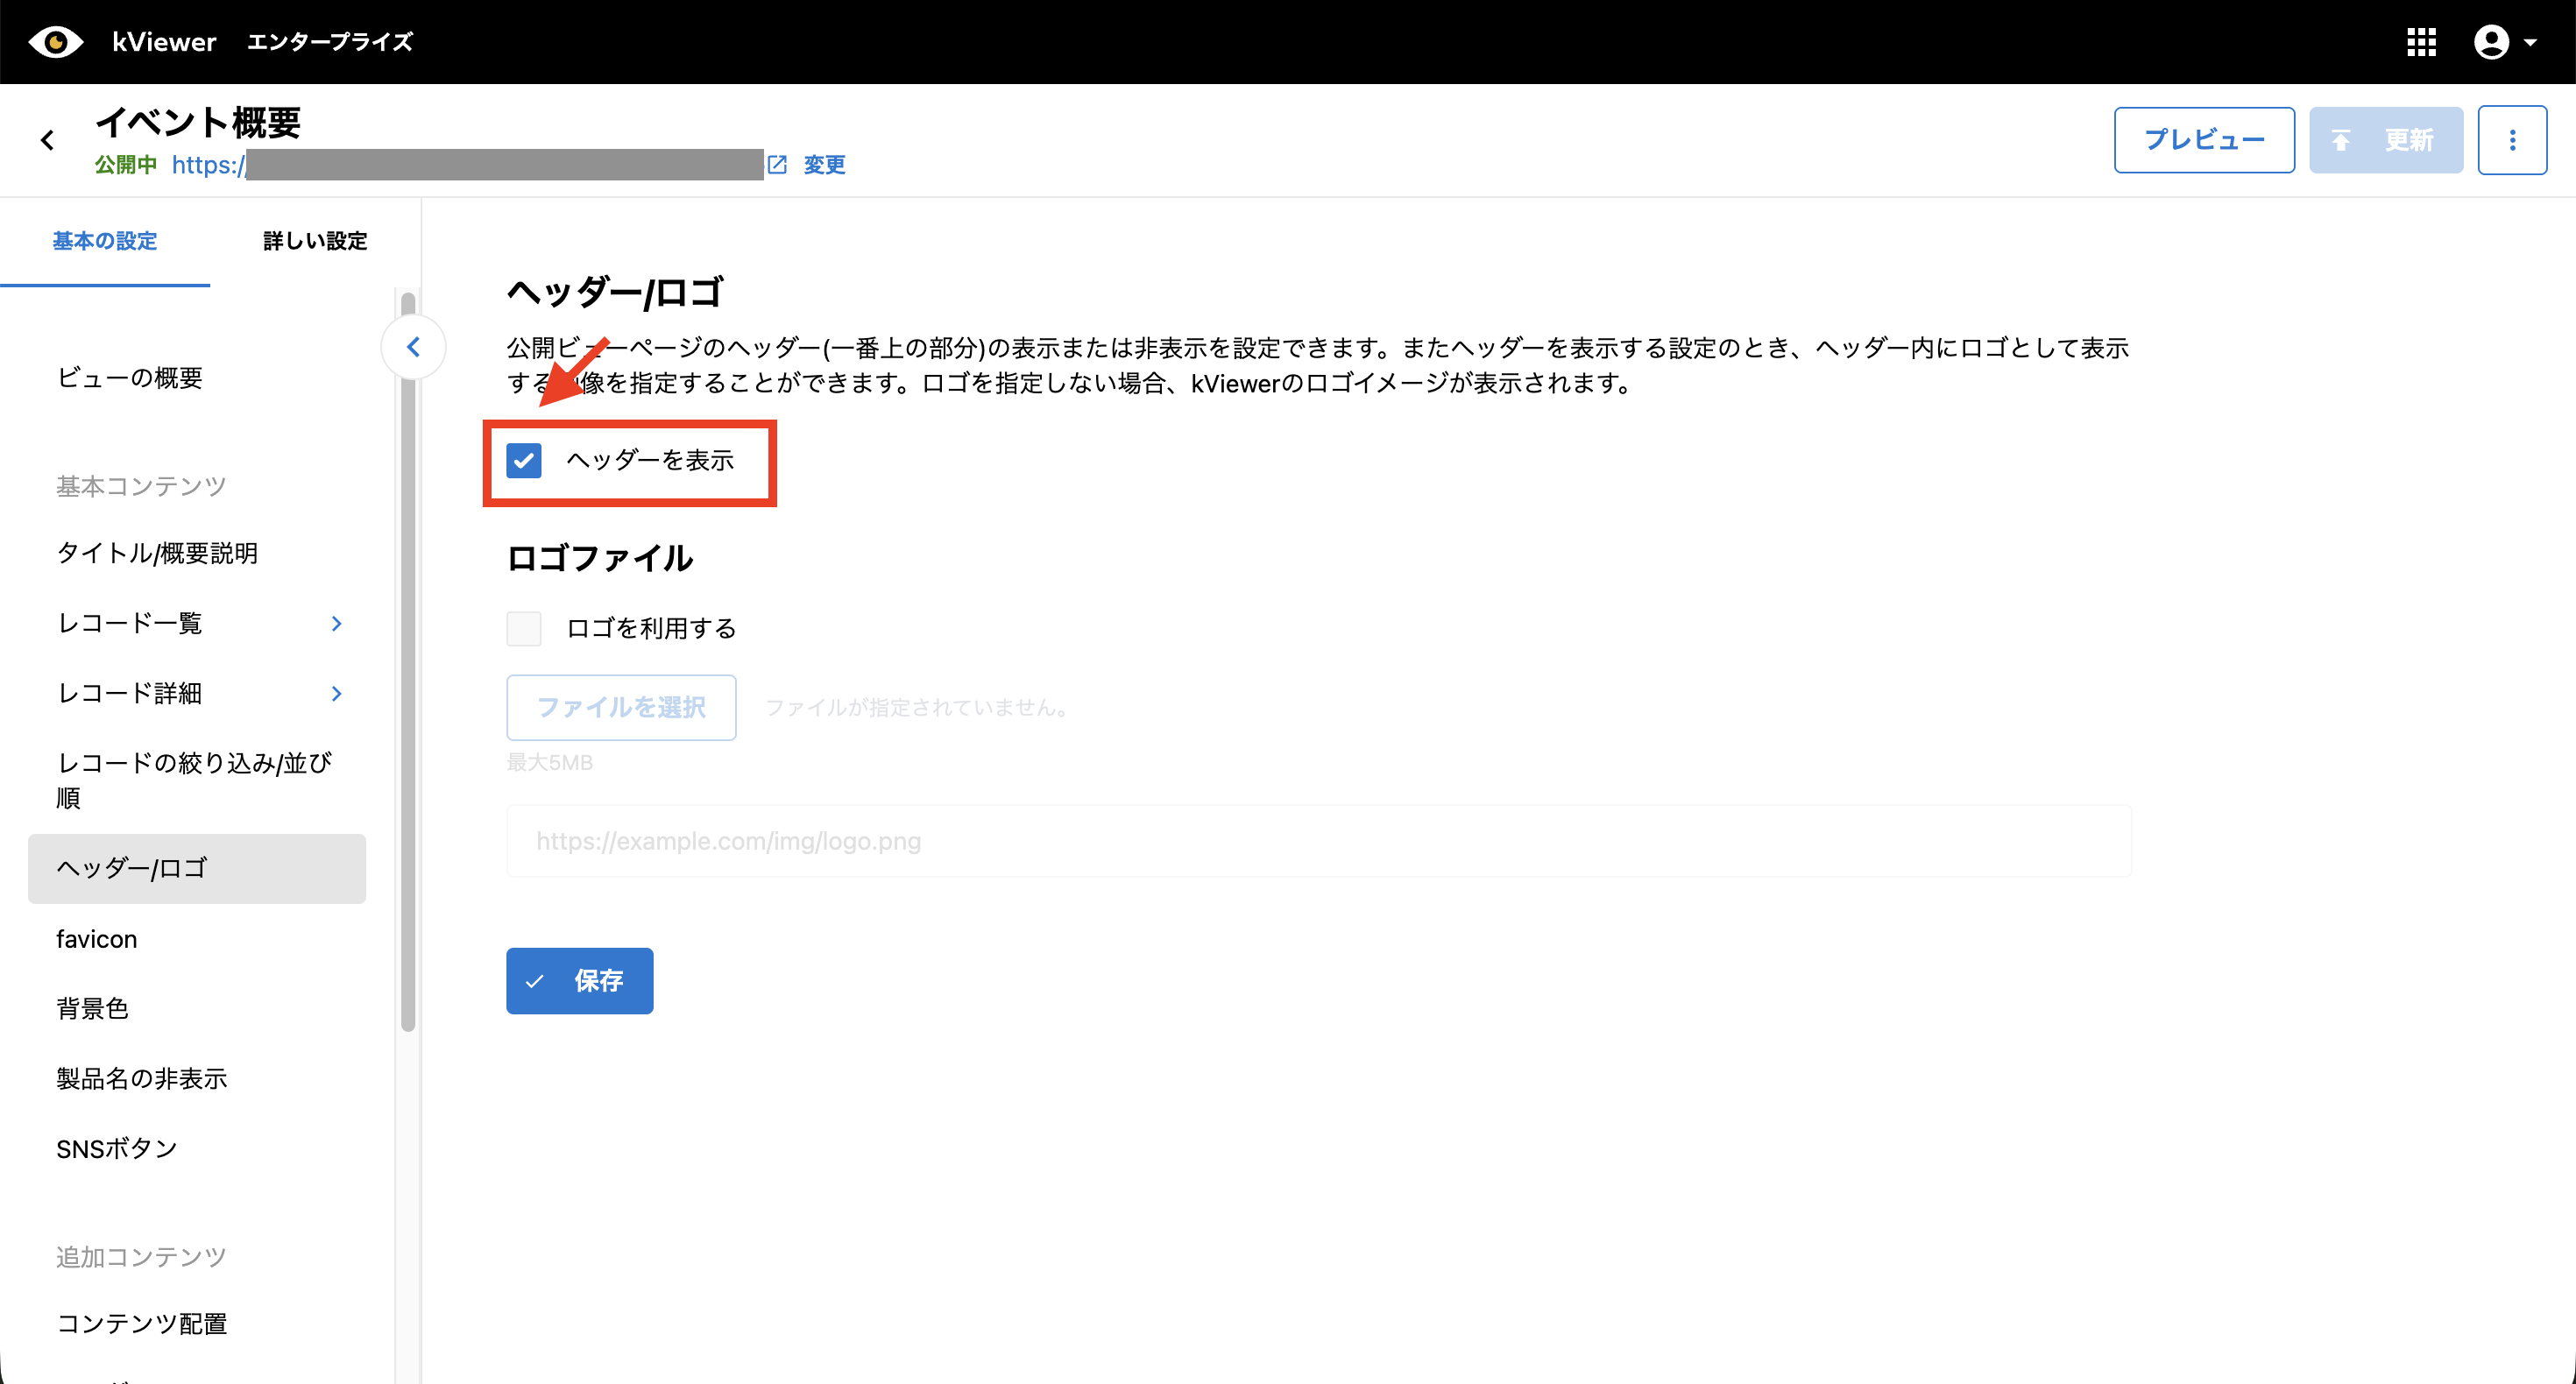Expand the レコード詳細 submenu arrow

point(337,694)
